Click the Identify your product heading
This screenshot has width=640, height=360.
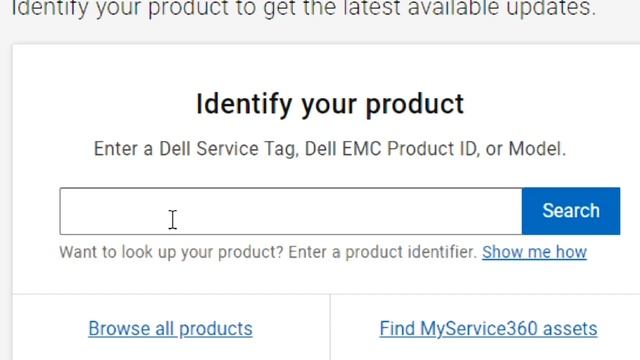(330, 104)
